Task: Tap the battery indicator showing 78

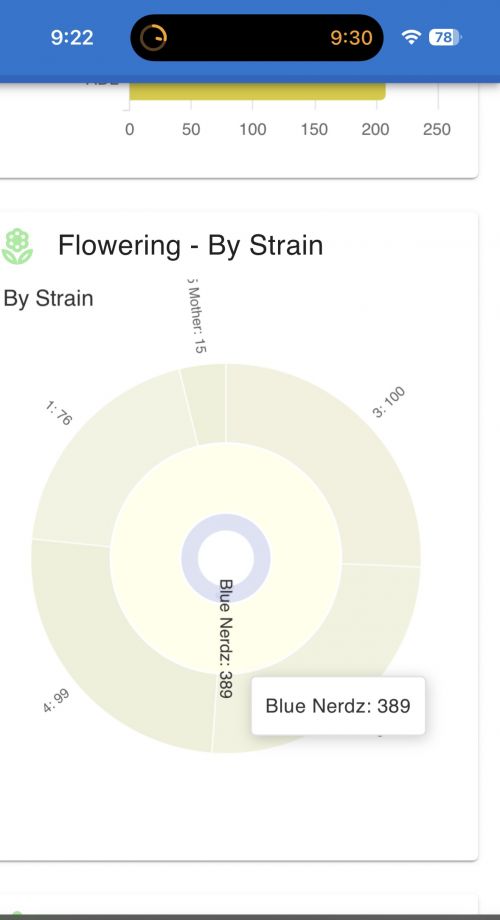Action: [x=445, y=38]
